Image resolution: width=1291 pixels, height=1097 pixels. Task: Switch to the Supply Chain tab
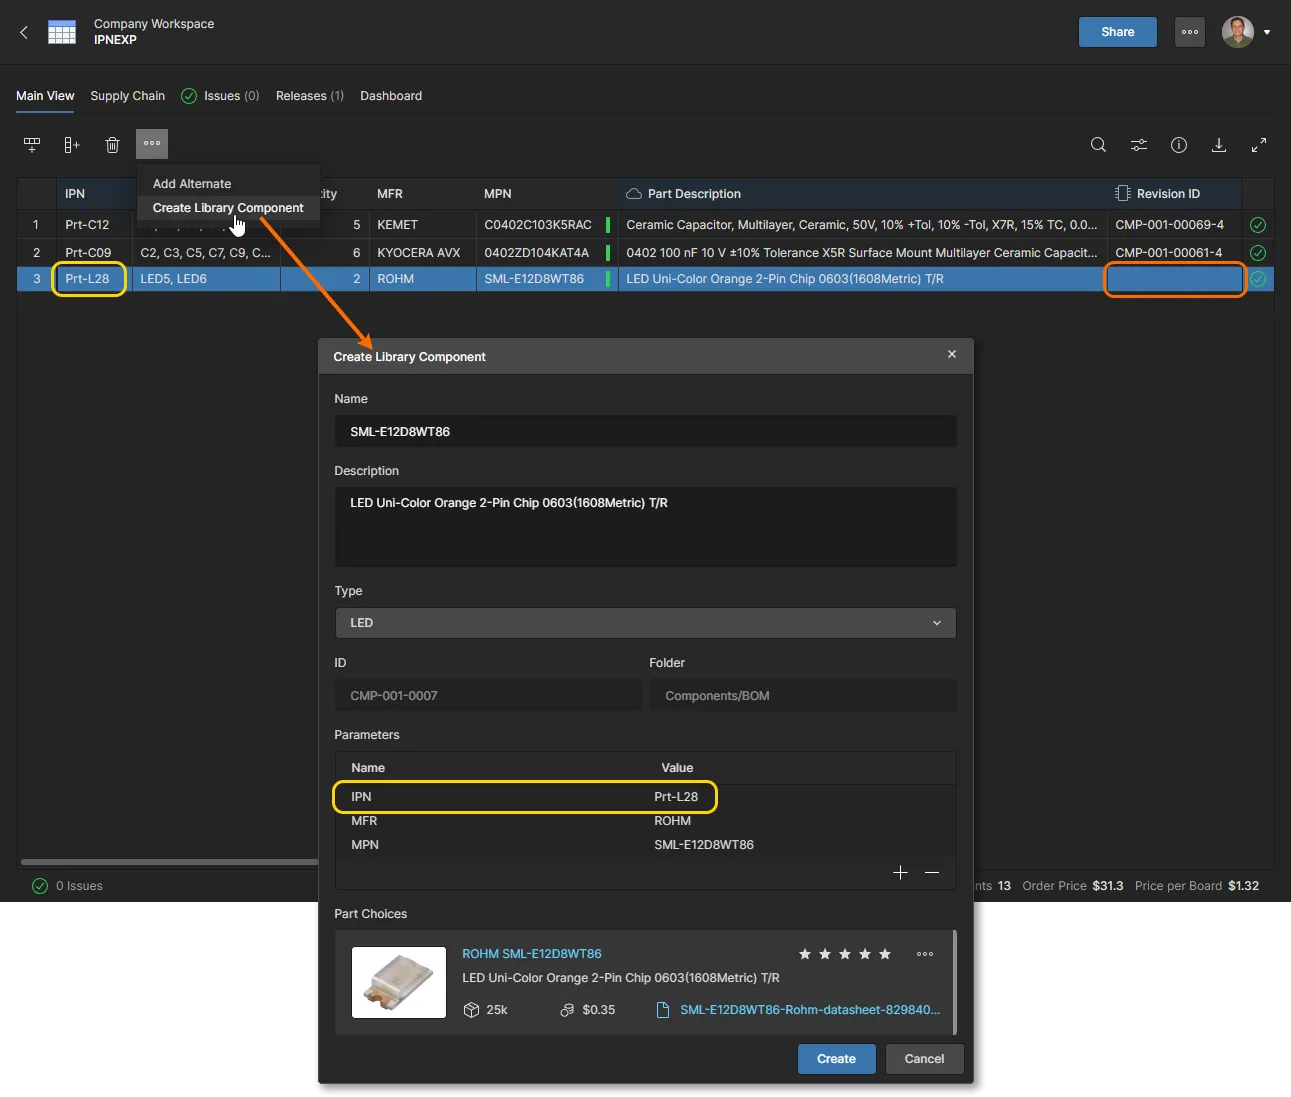(x=127, y=96)
